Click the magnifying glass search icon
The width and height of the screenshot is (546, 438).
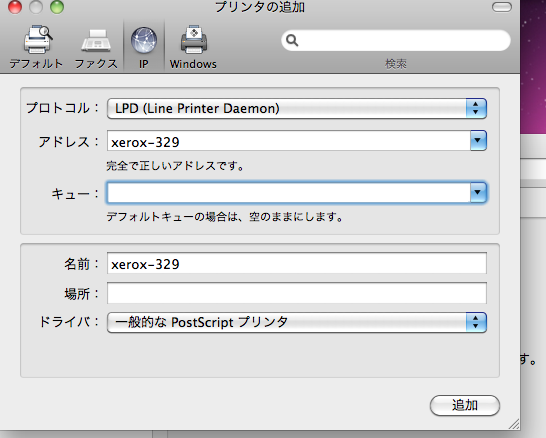(x=292, y=40)
